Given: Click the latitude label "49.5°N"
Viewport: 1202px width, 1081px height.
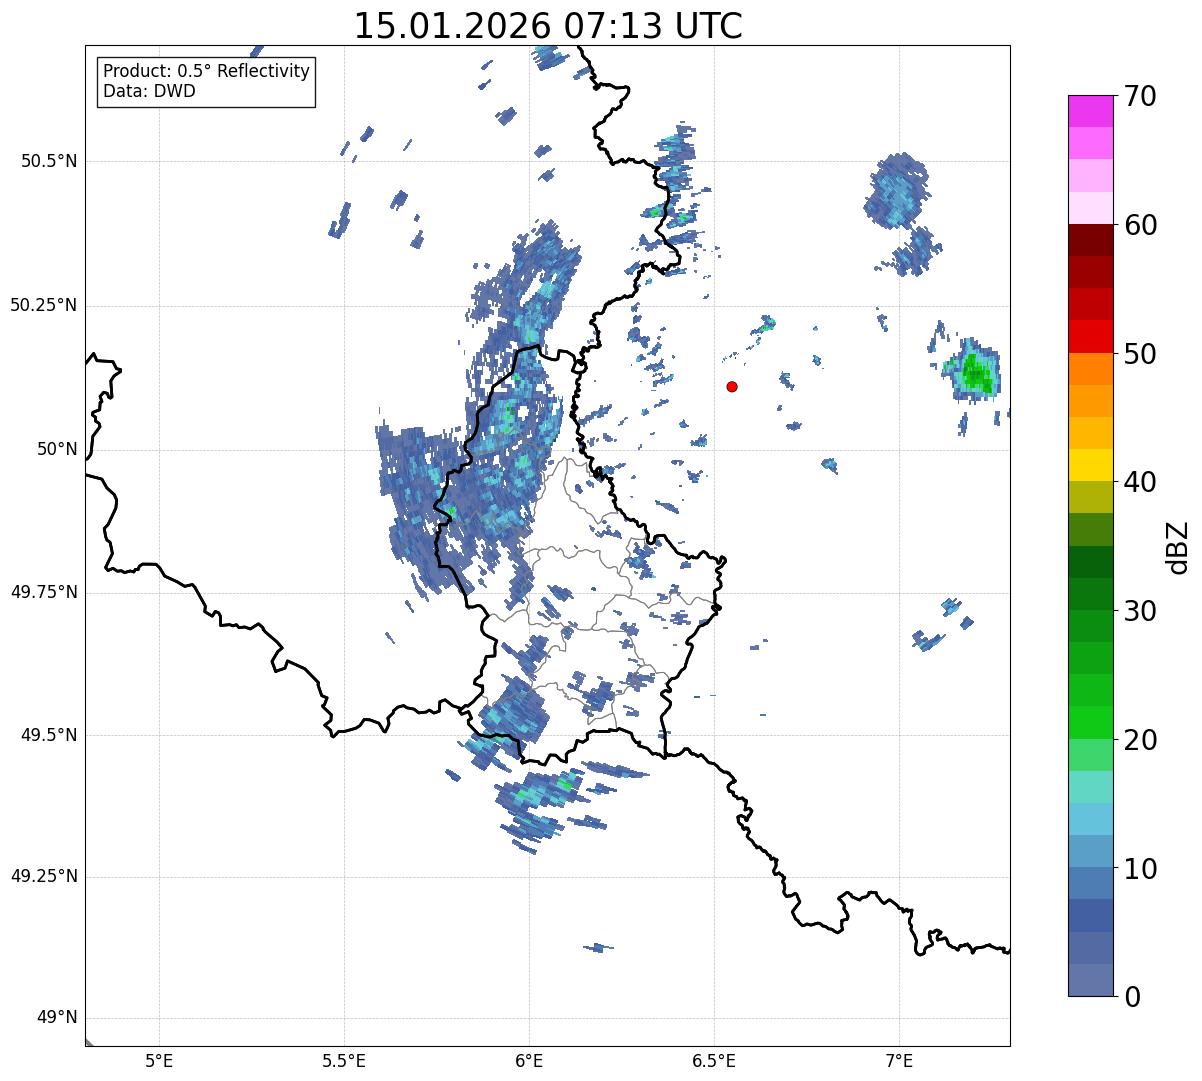Looking at the screenshot, I should (48, 735).
